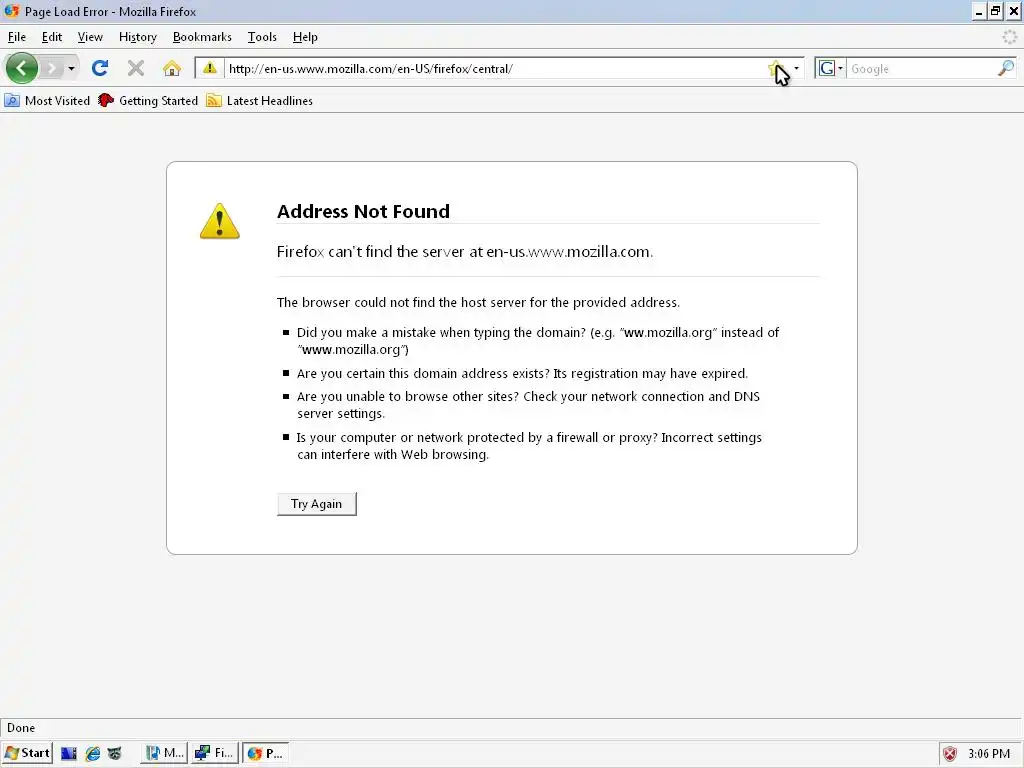Open the File menu

click(16, 37)
